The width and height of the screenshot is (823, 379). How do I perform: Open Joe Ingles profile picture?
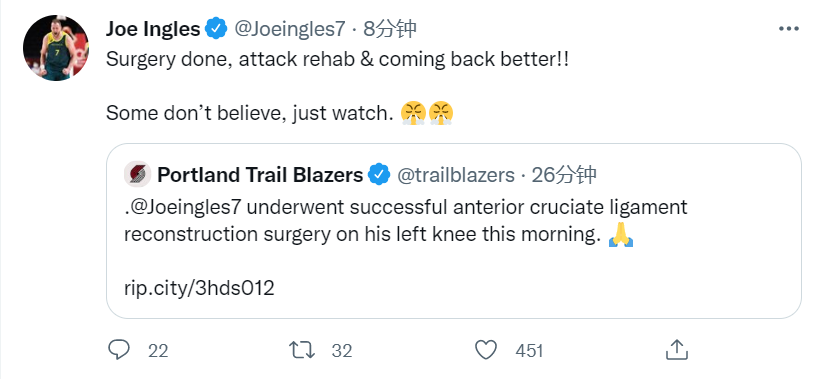(x=56, y=48)
